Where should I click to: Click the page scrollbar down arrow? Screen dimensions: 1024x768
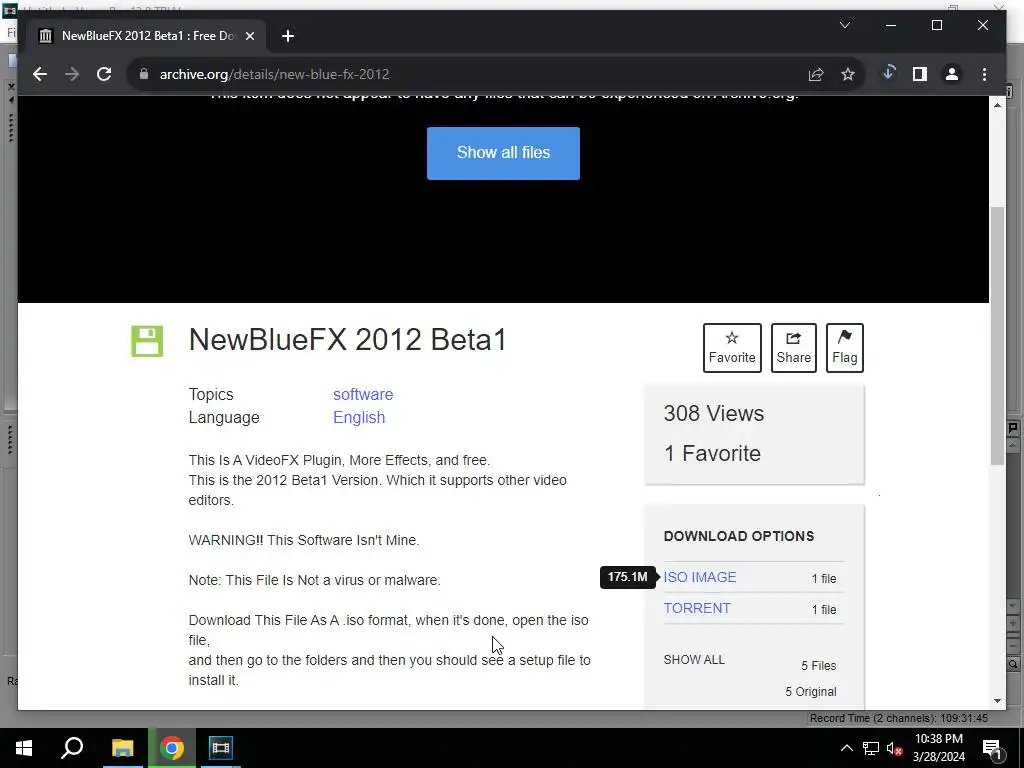997,701
